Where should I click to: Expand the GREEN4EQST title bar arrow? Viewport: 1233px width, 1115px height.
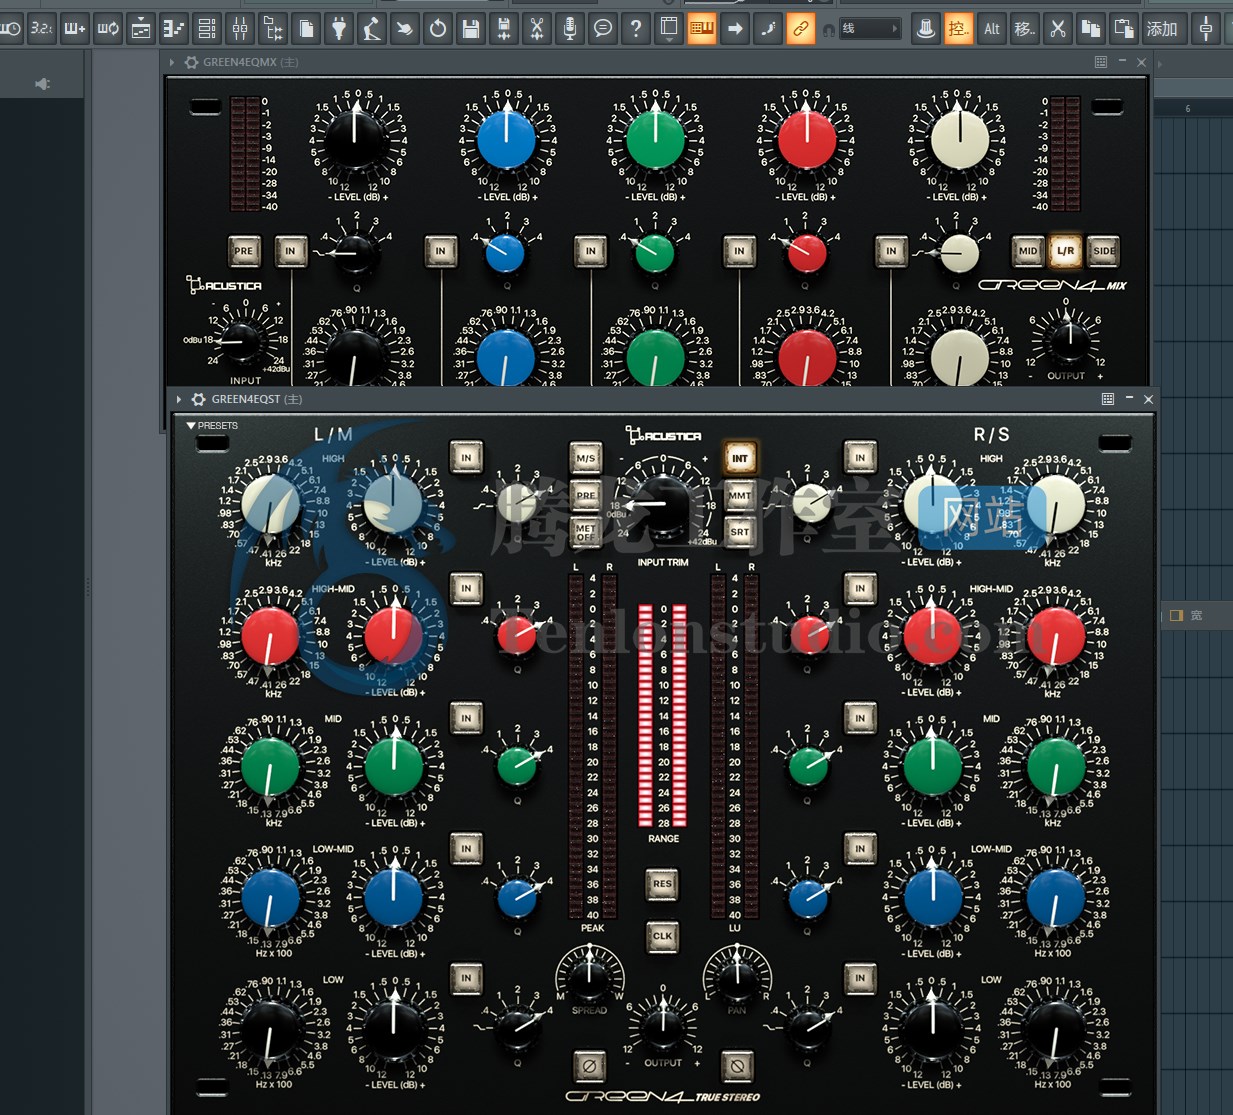tap(179, 399)
